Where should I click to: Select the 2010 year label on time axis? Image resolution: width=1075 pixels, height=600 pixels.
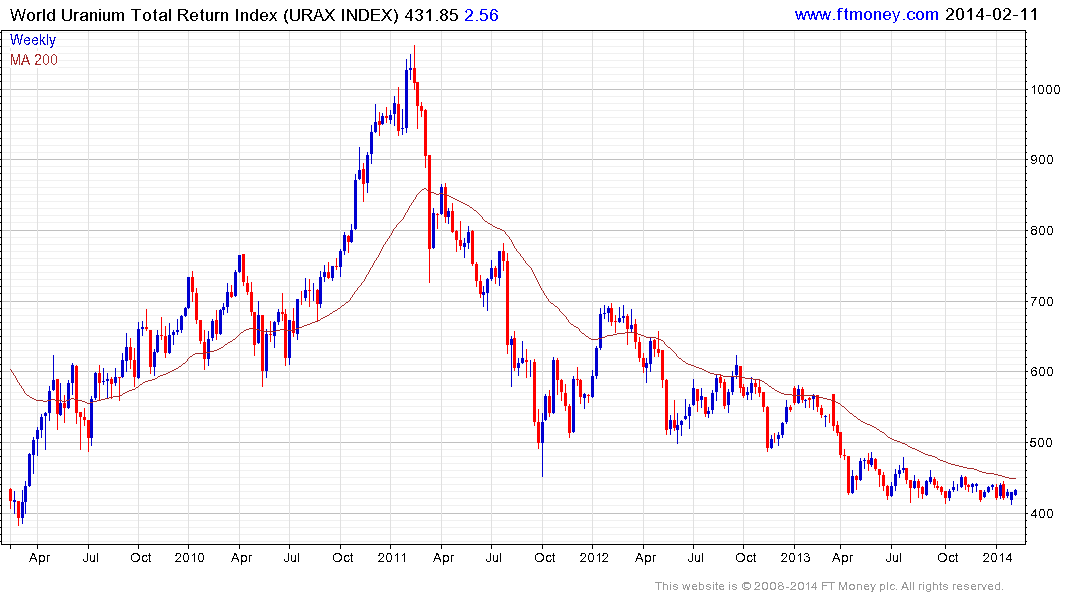pos(189,557)
